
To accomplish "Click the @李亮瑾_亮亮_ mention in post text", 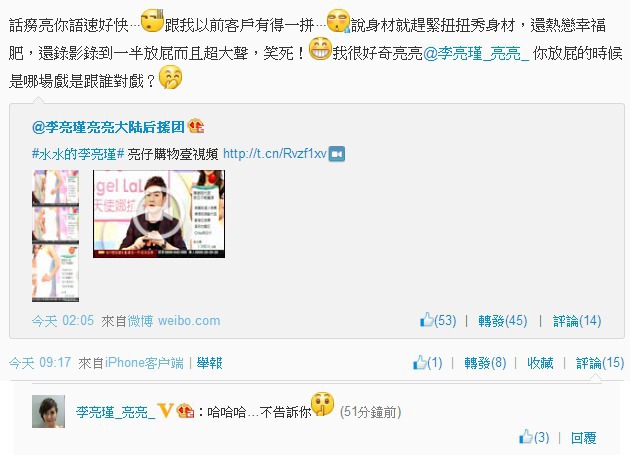I will point(476,53).
